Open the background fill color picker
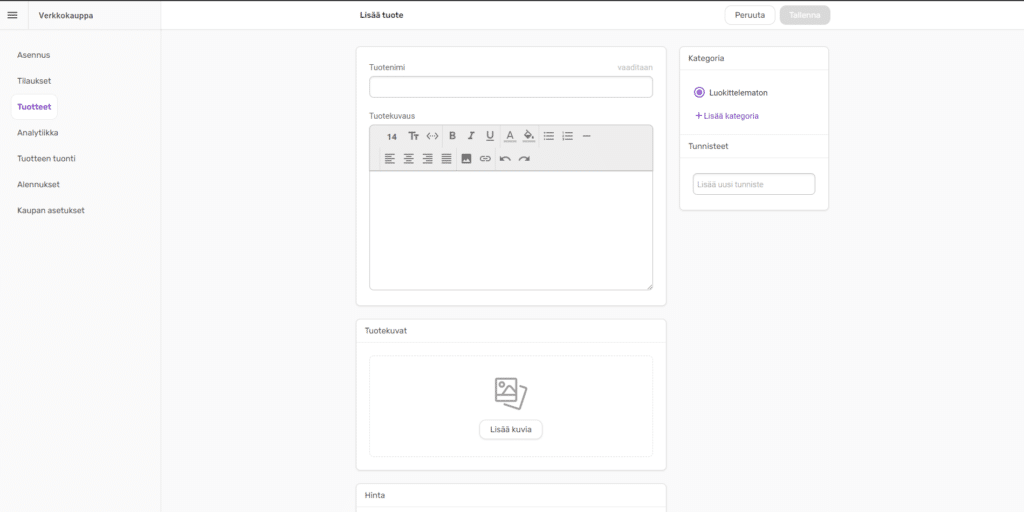 [x=529, y=136]
